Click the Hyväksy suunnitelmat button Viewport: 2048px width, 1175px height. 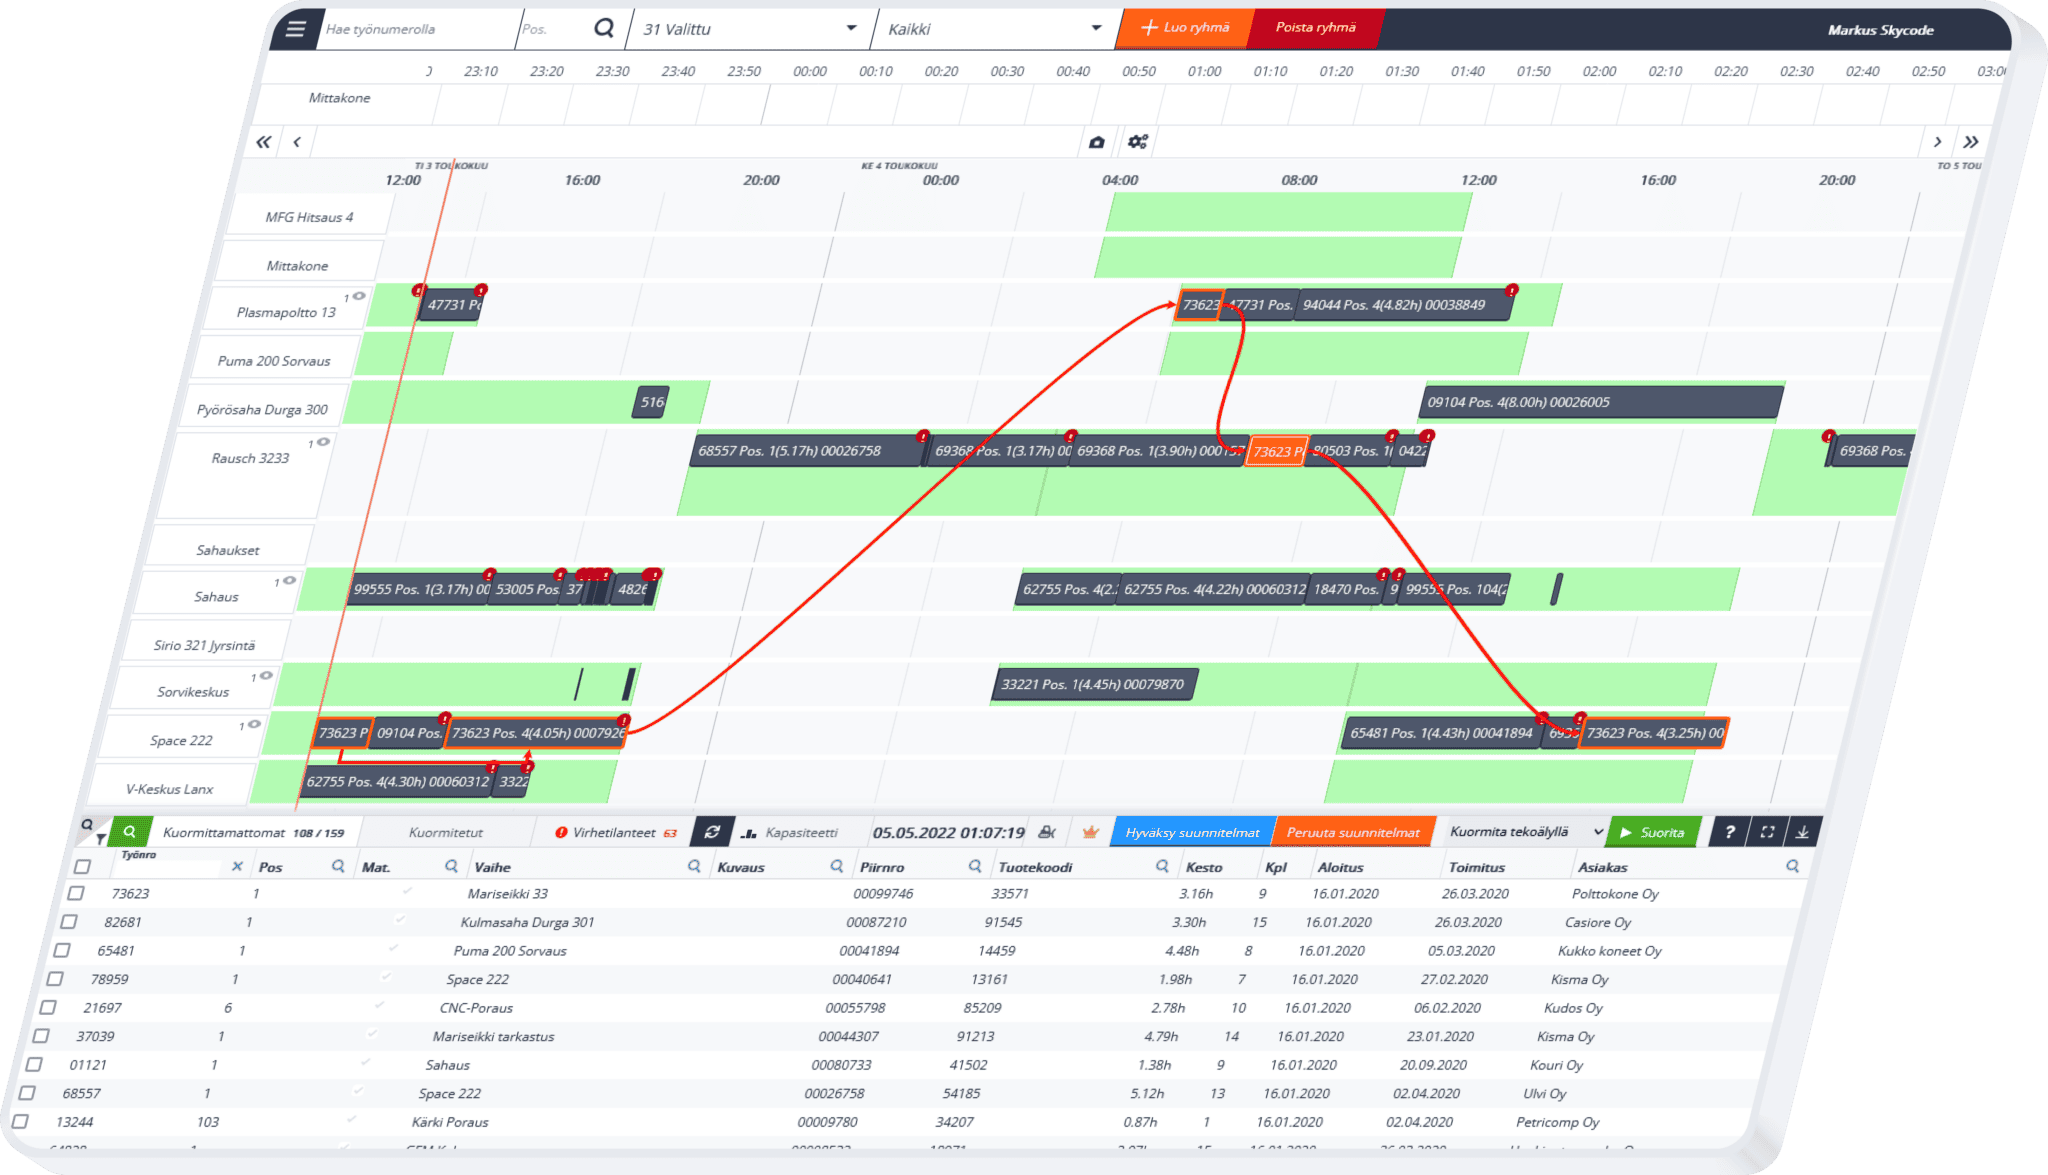tap(1194, 830)
